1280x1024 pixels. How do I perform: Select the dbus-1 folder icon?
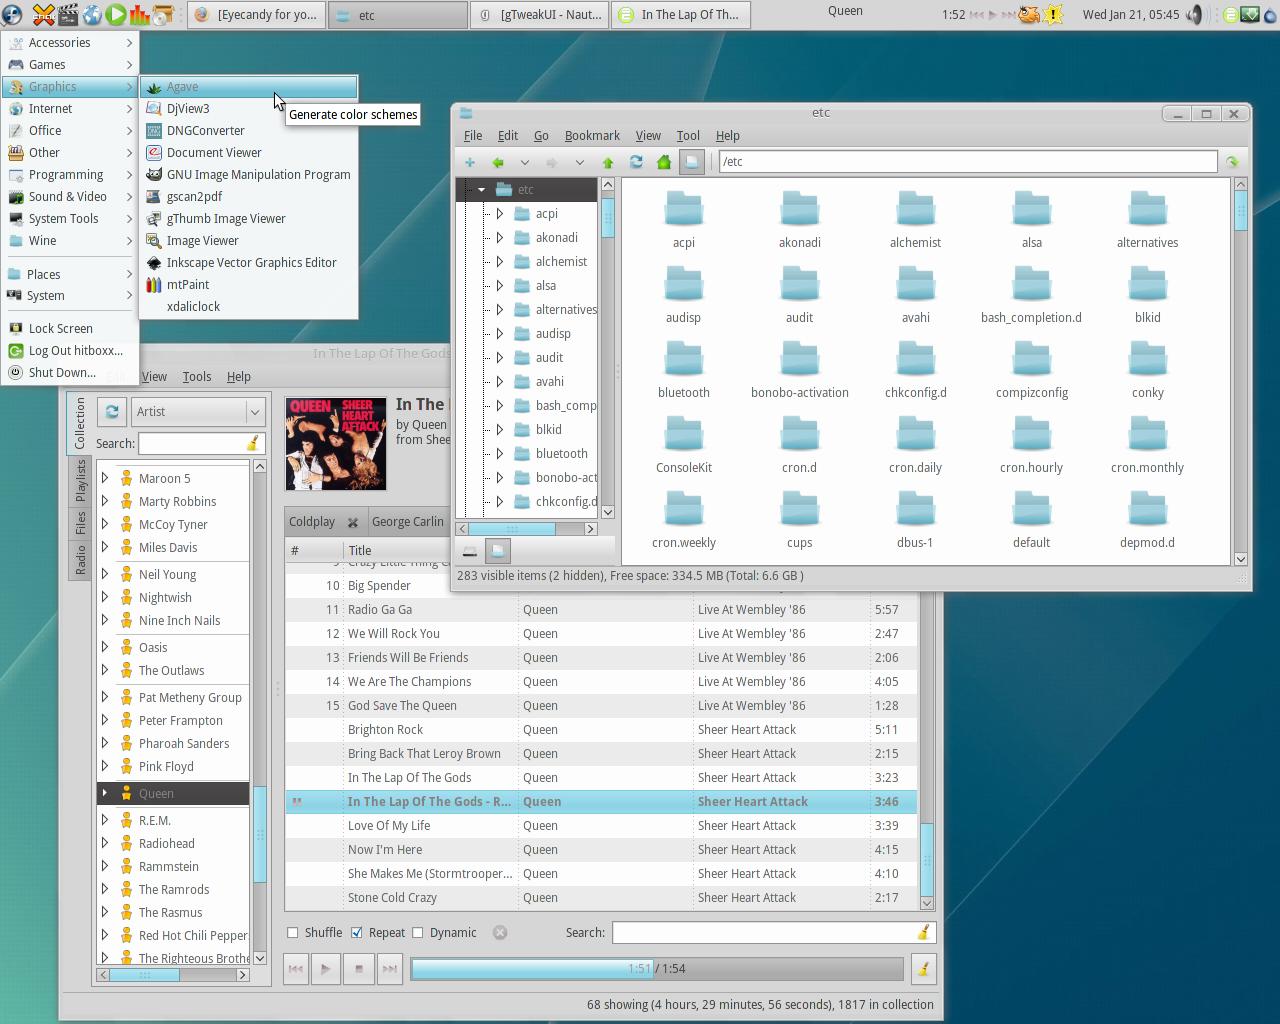point(915,519)
